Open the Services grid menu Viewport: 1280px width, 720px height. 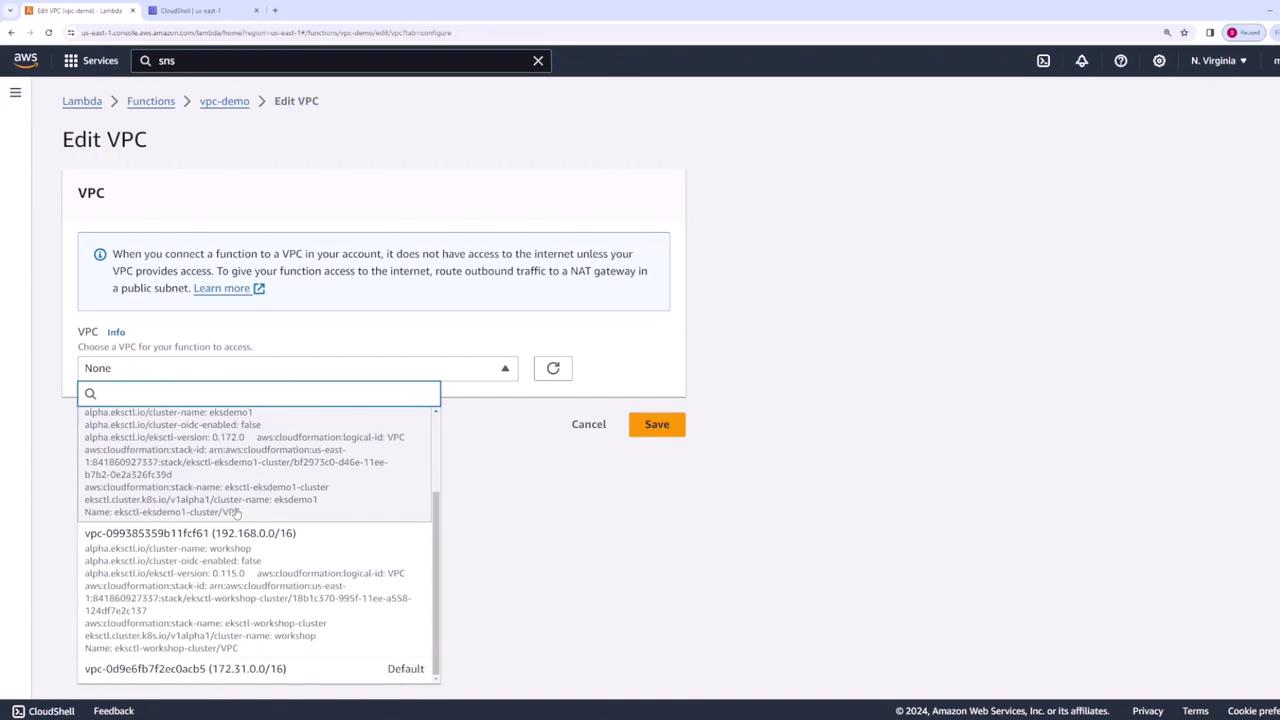91,61
